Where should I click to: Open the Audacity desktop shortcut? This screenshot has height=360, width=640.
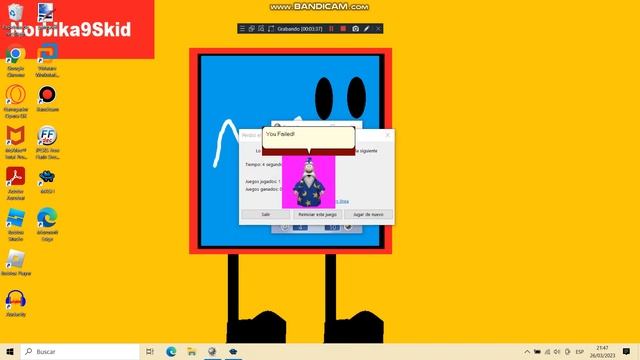pyautogui.click(x=16, y=303)
